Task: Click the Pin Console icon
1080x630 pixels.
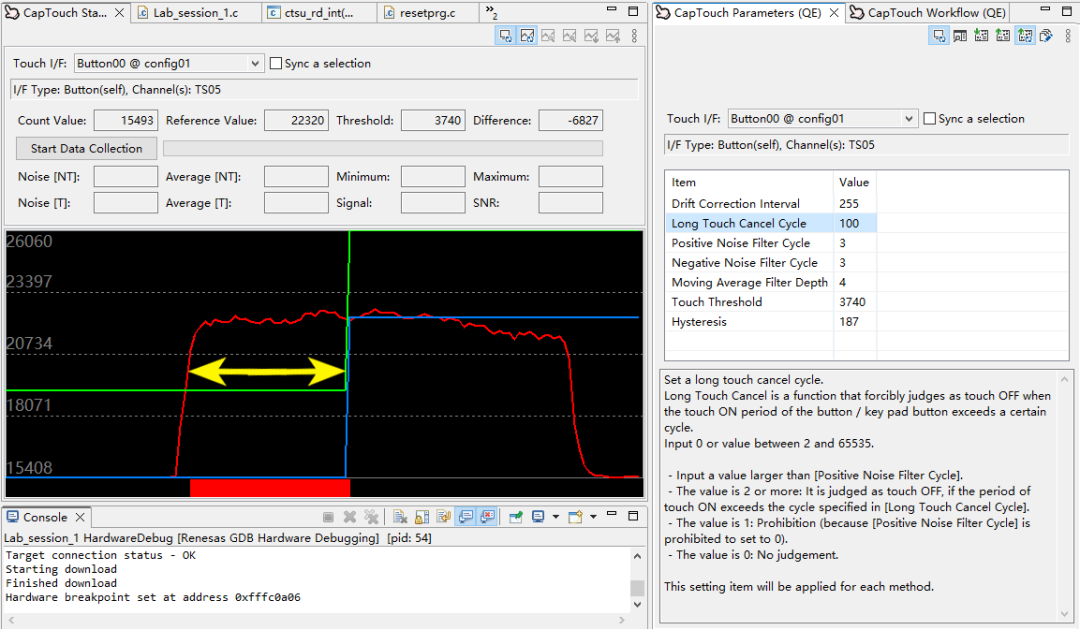Action: (515, 517)
